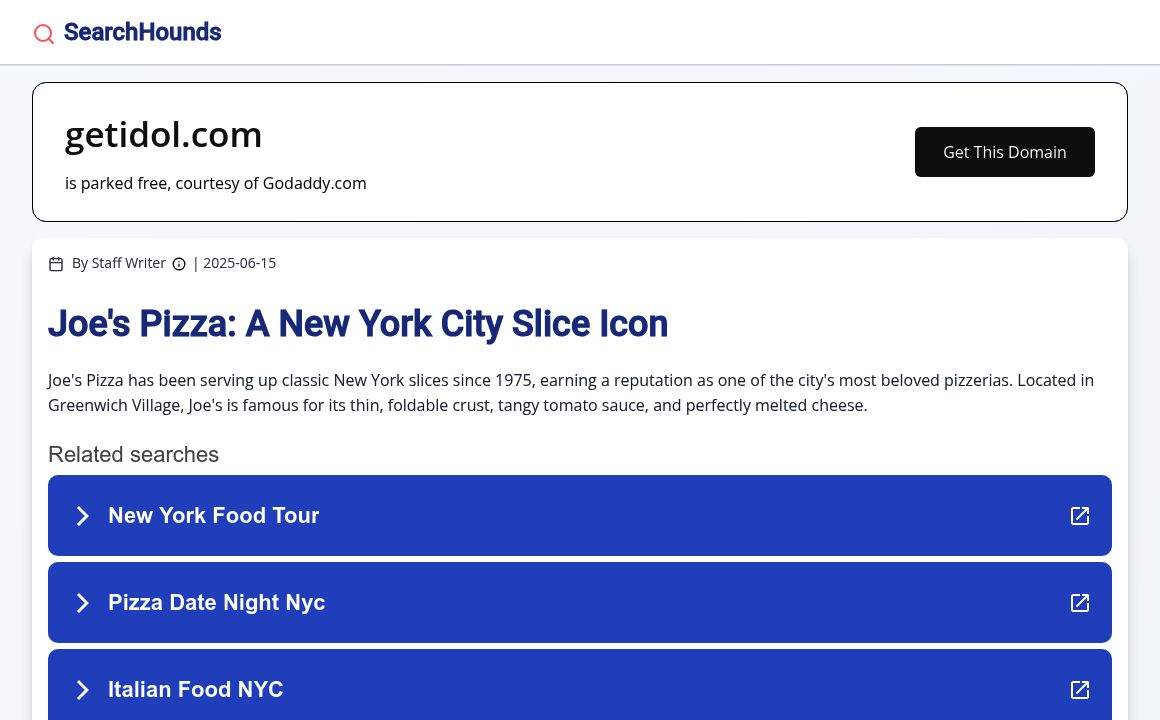Click the 2025-06-15 publication date
Image resolution: width=1160 pixels, height=720 pixels.
tap(239, 263)
